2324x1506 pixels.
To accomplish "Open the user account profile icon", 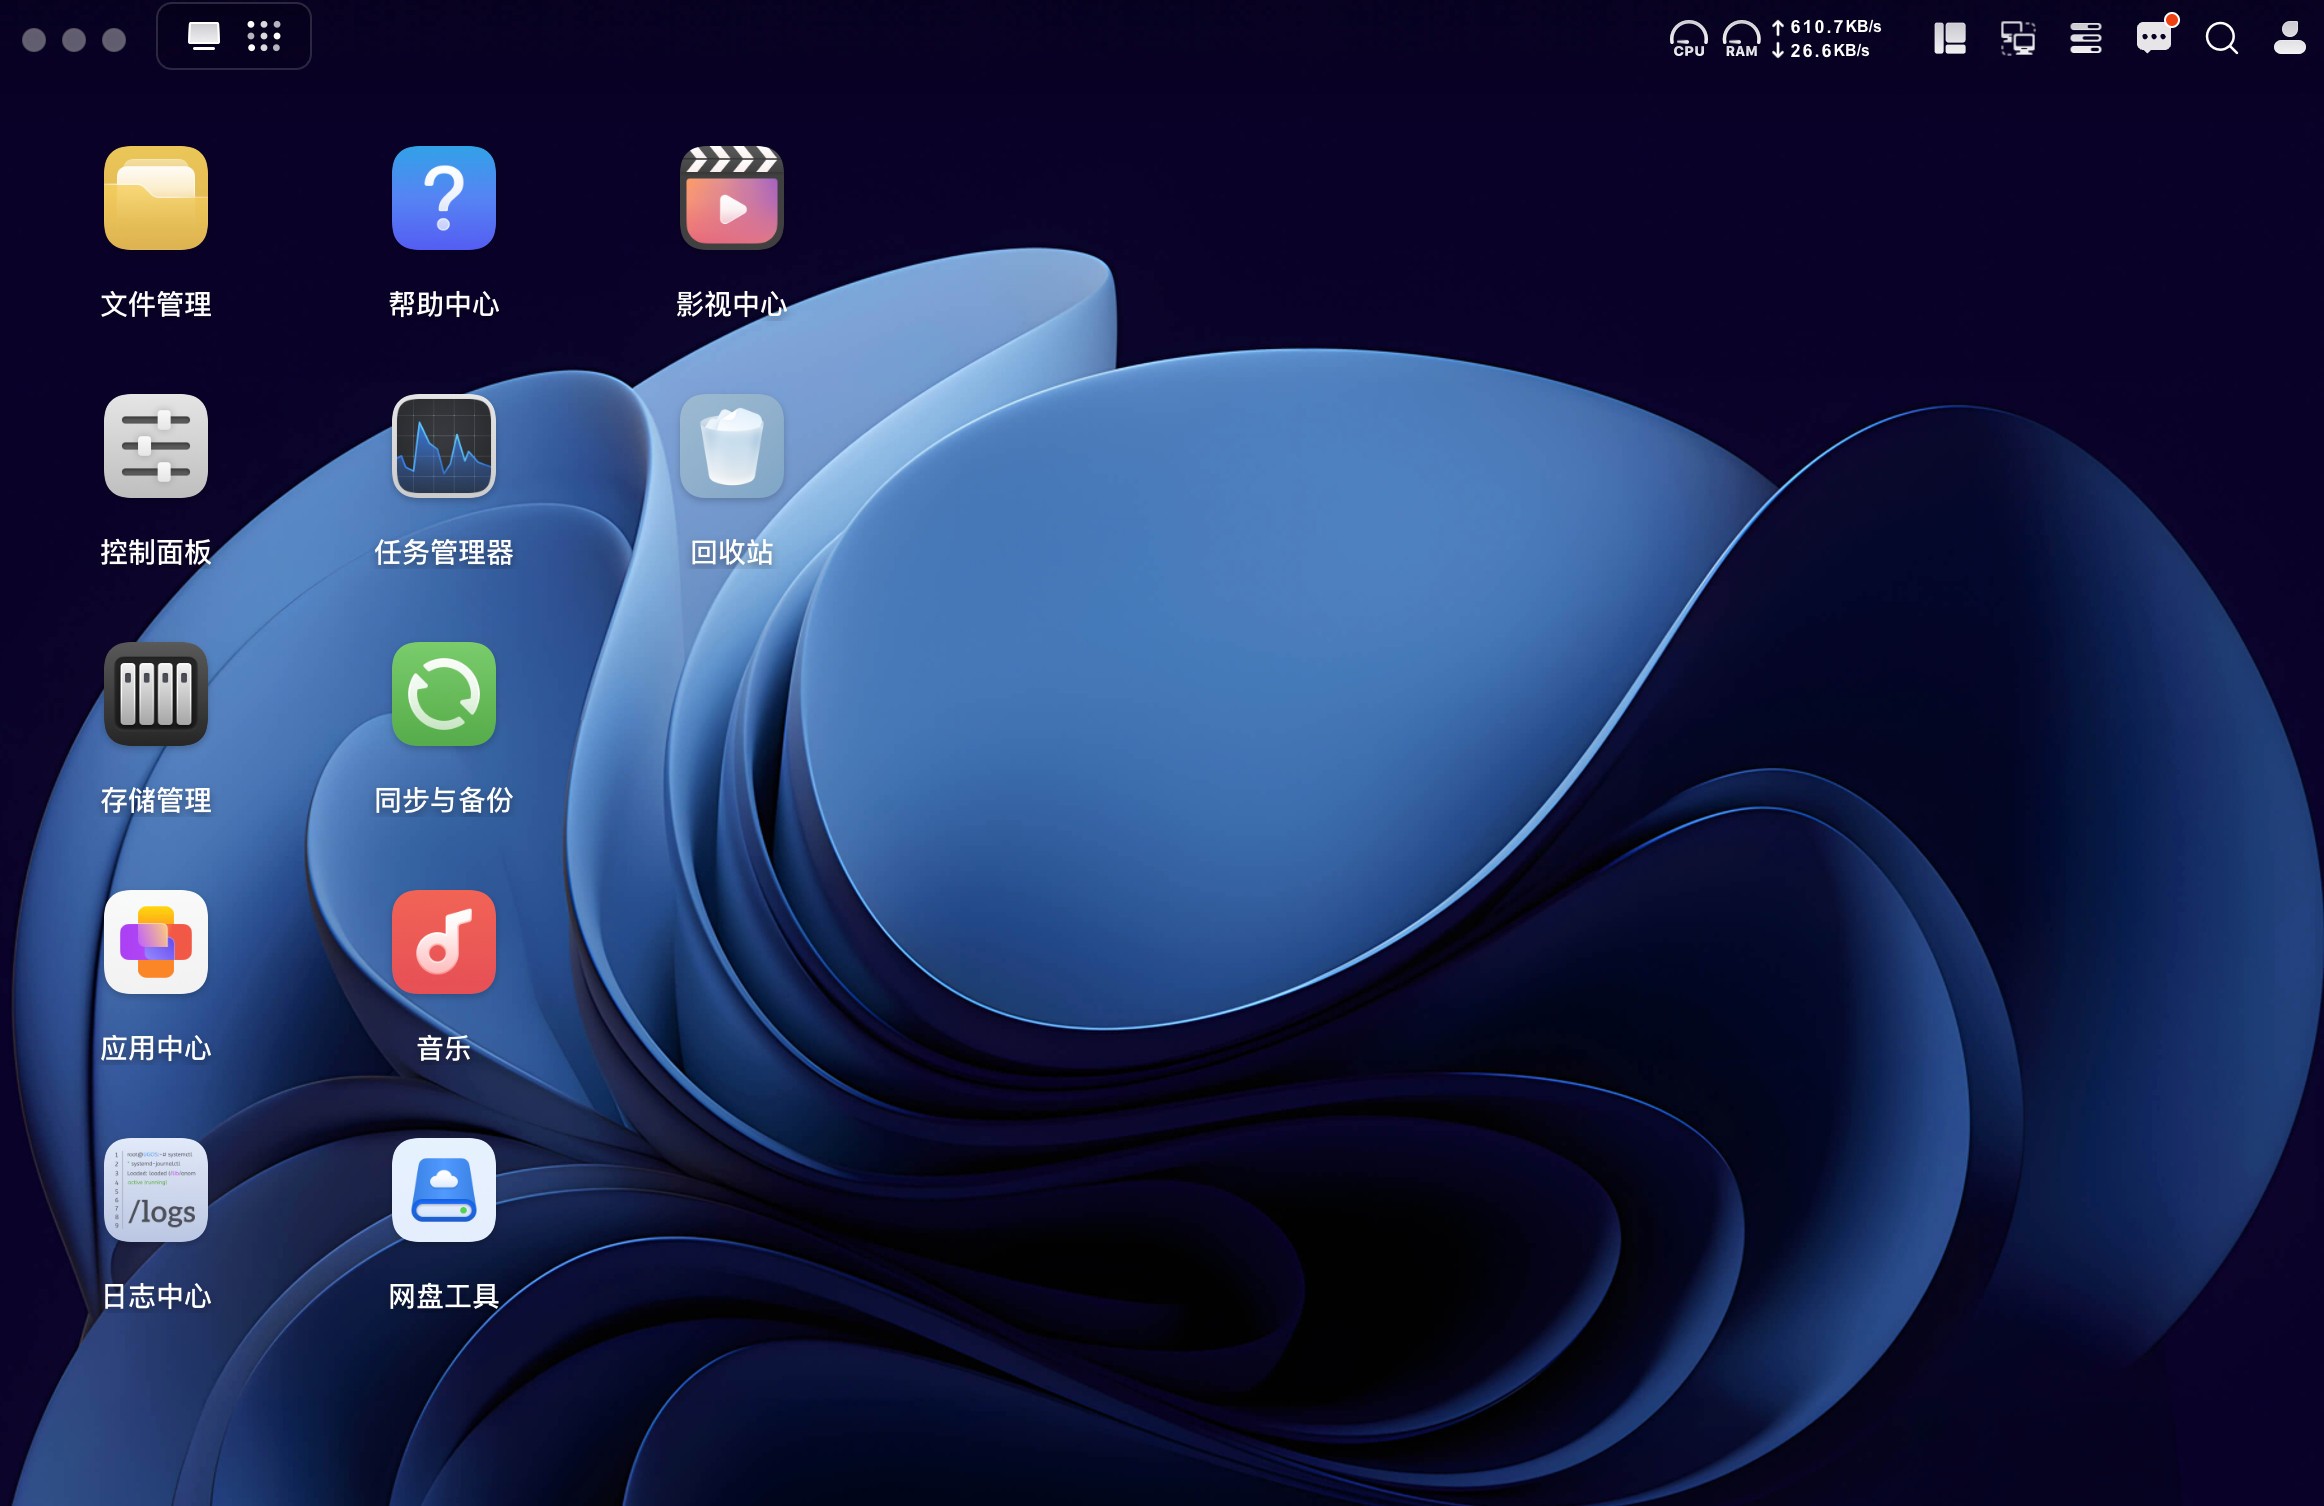I will click(x=2290, y=38).
